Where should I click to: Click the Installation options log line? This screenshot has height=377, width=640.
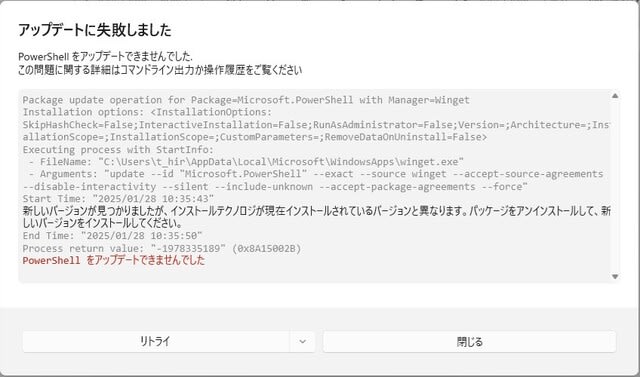(x=147, y=112)
